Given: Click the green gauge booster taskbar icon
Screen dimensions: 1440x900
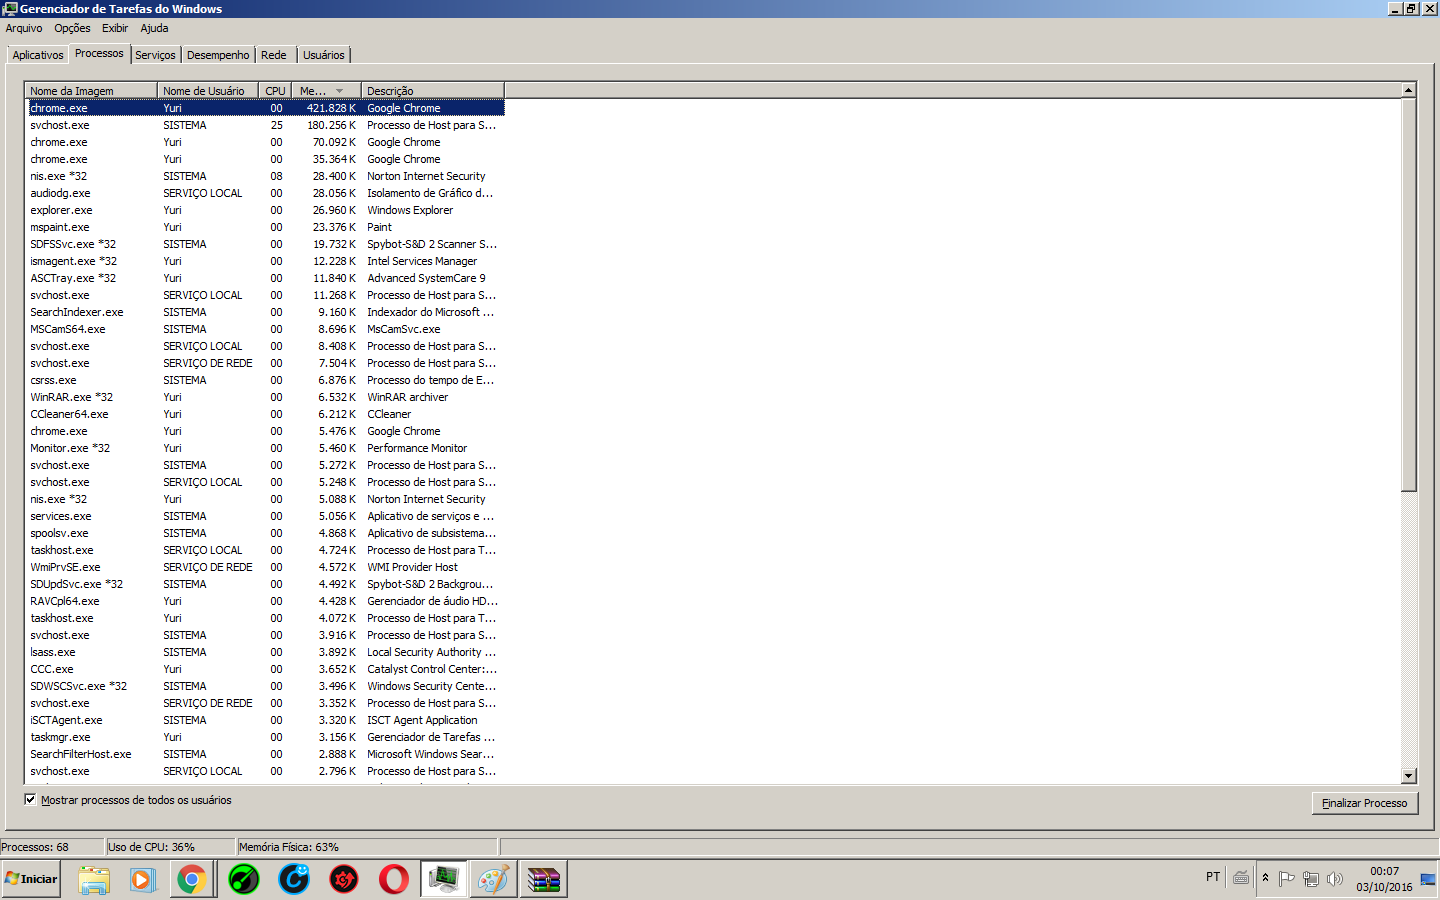Looking at the screenshot, I should point(243,880).
